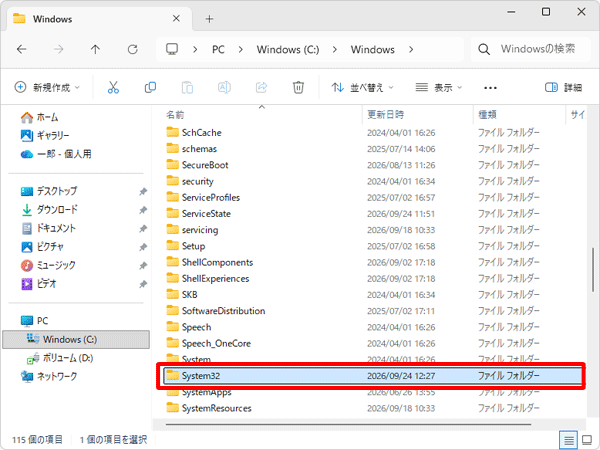Screen dimensions: 600x450
Task: Click the Copy icon in toolbar
Action: click(x=150, y=88)
